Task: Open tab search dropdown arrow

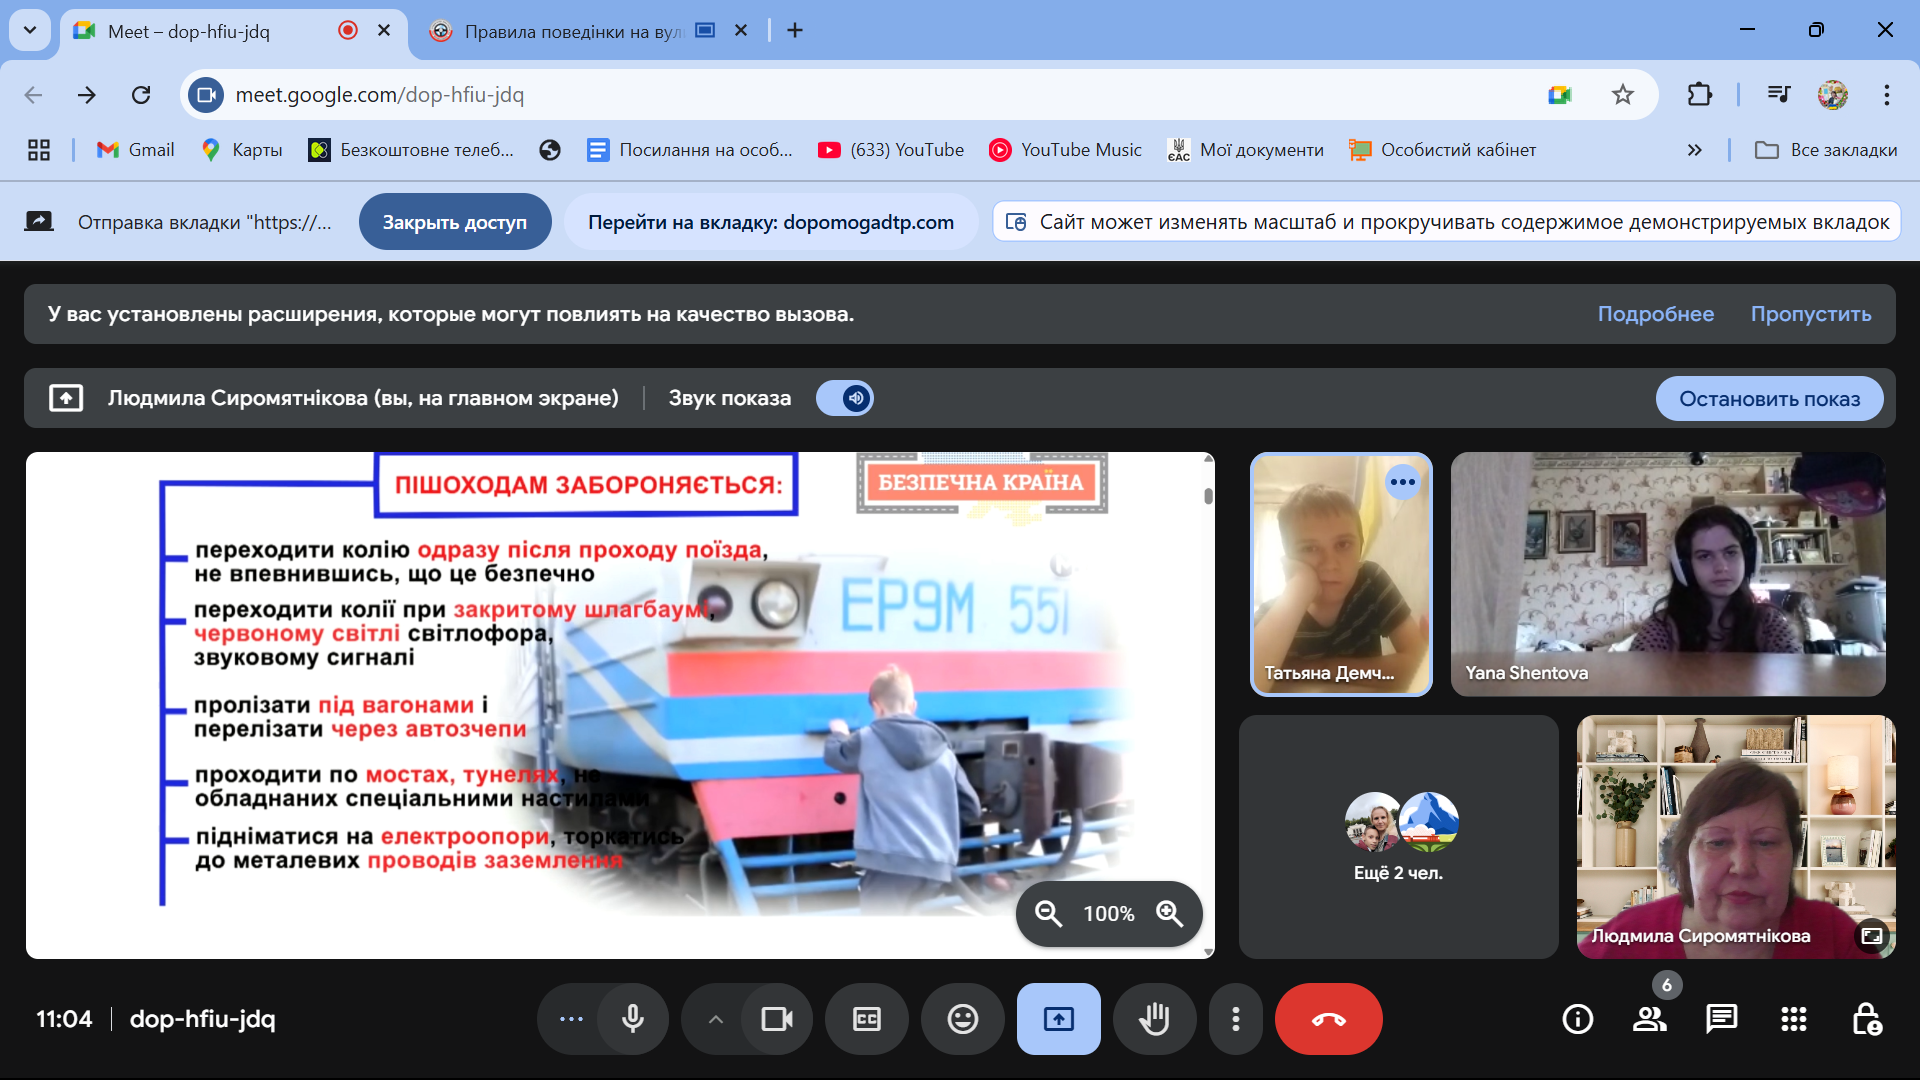Action: pyautogui.click(x=30, y=30)
